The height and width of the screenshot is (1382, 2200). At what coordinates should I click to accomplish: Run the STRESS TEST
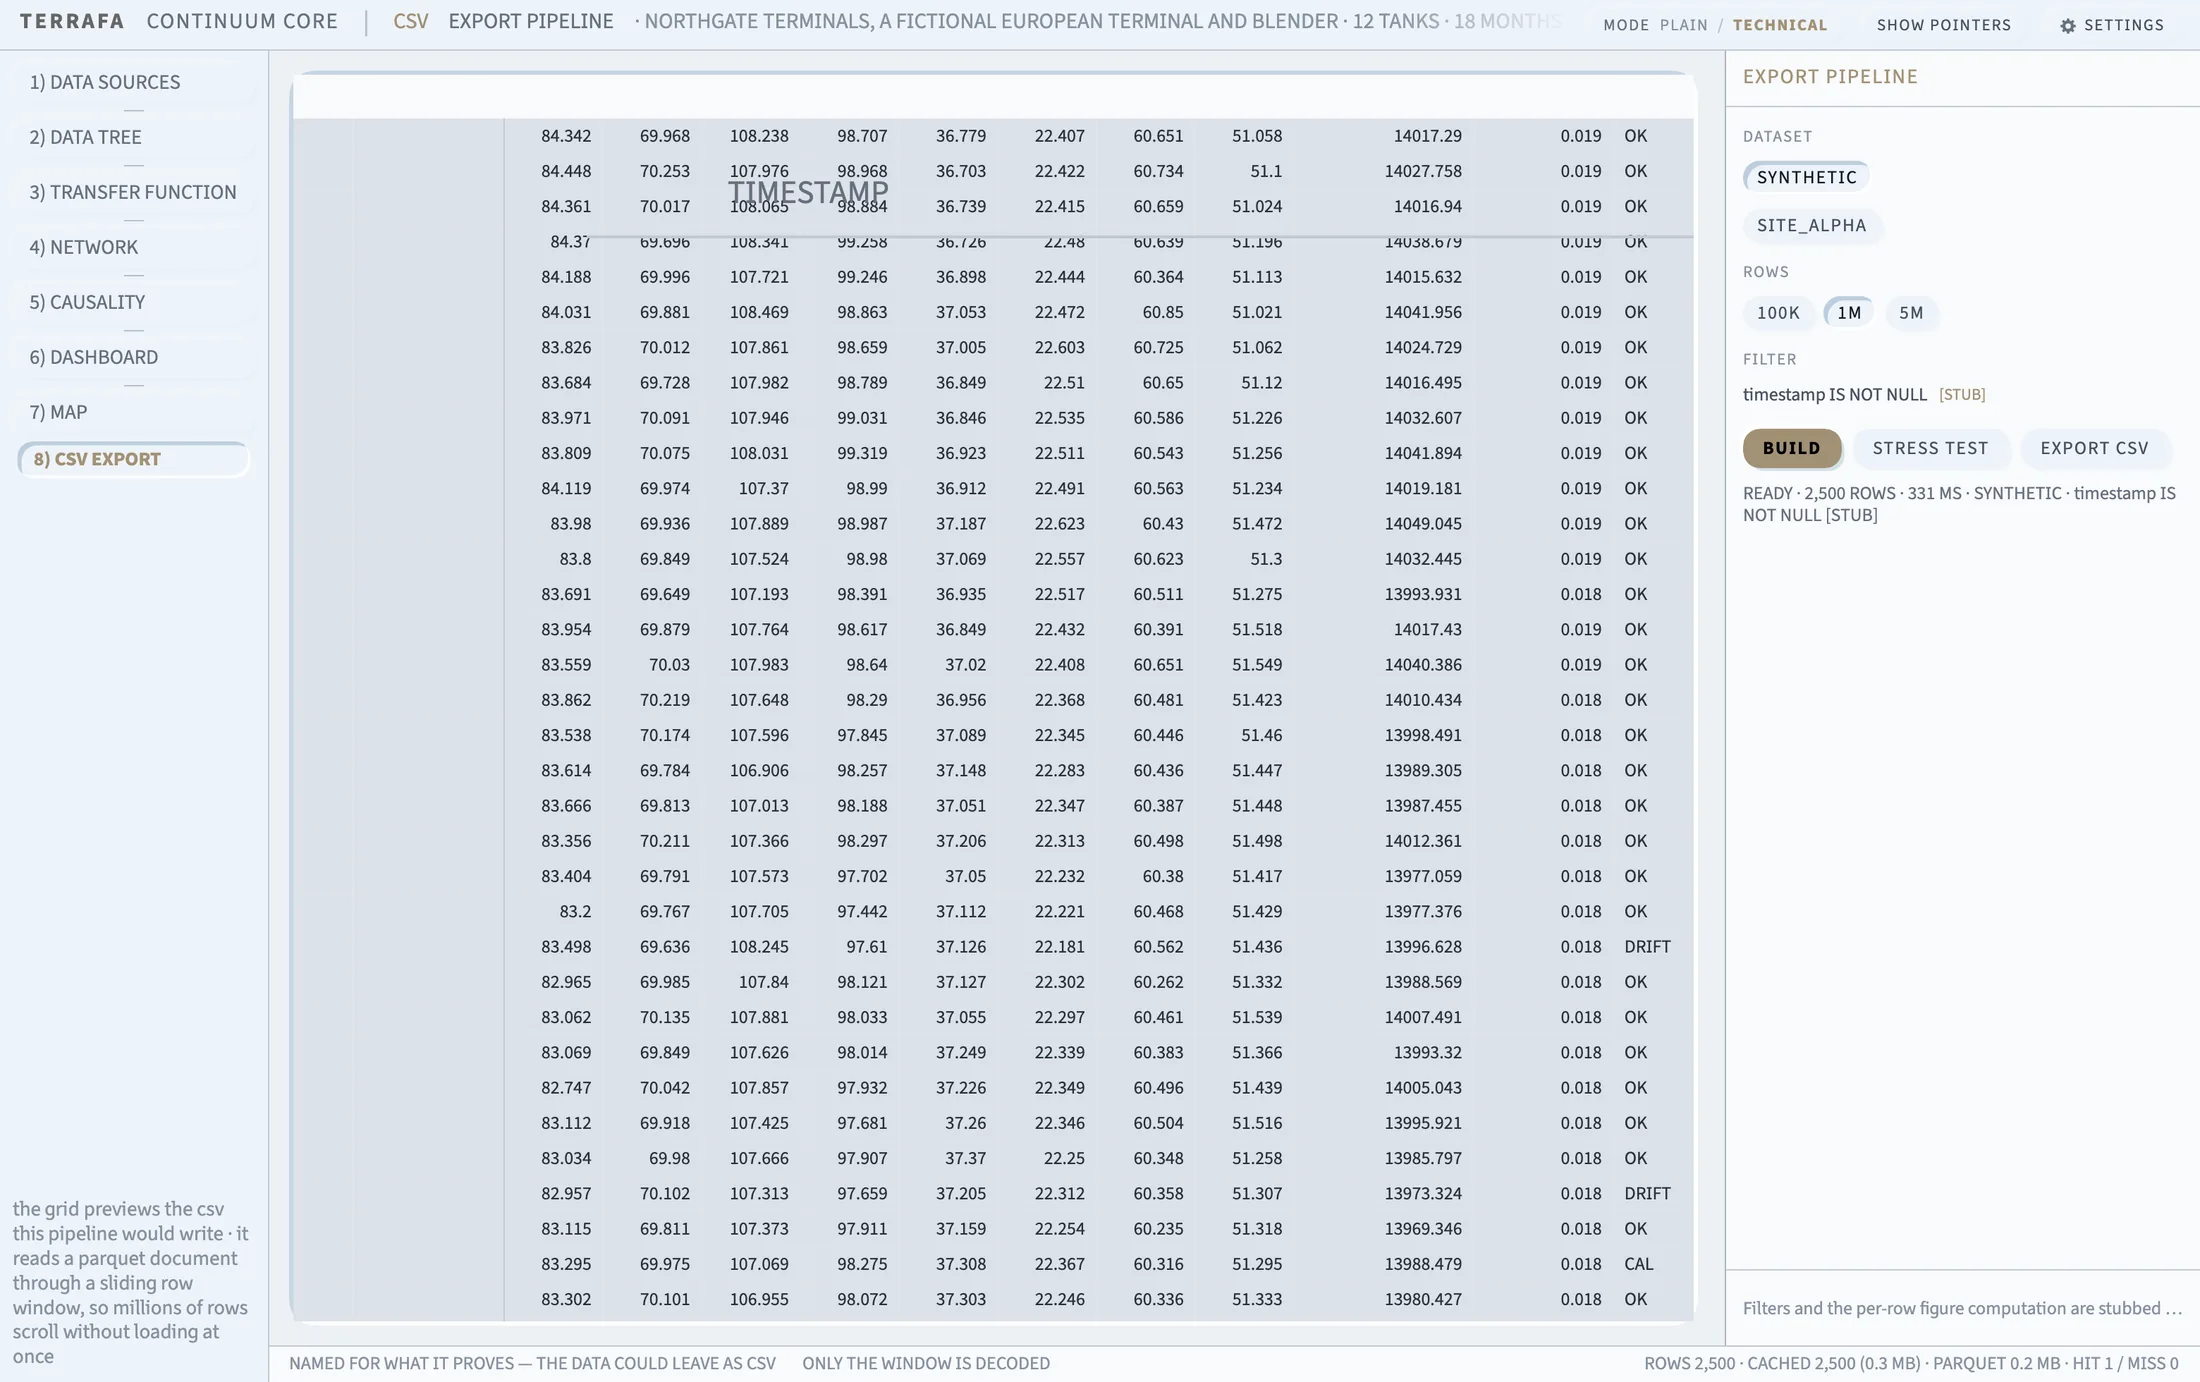coord(1930,448)
